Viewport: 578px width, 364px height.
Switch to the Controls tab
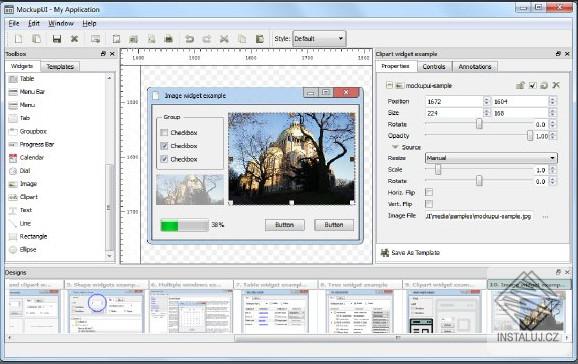coord(434,67)
